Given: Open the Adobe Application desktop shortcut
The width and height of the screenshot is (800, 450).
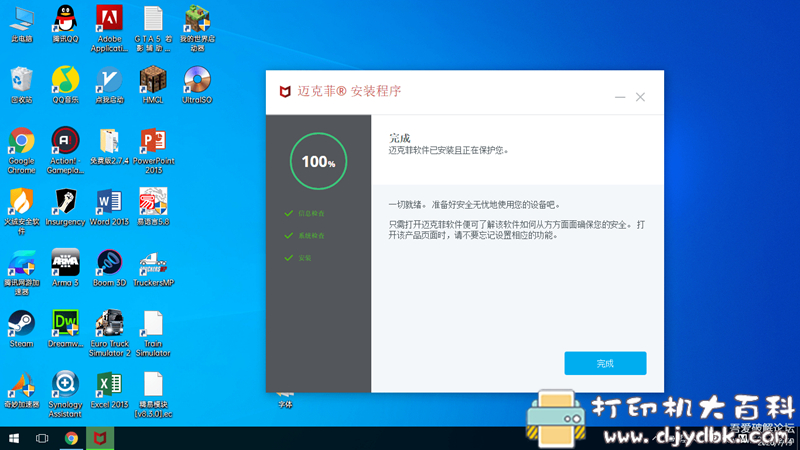Looking at the screenshot, I should pyautogui.click(x=109, y=29).
